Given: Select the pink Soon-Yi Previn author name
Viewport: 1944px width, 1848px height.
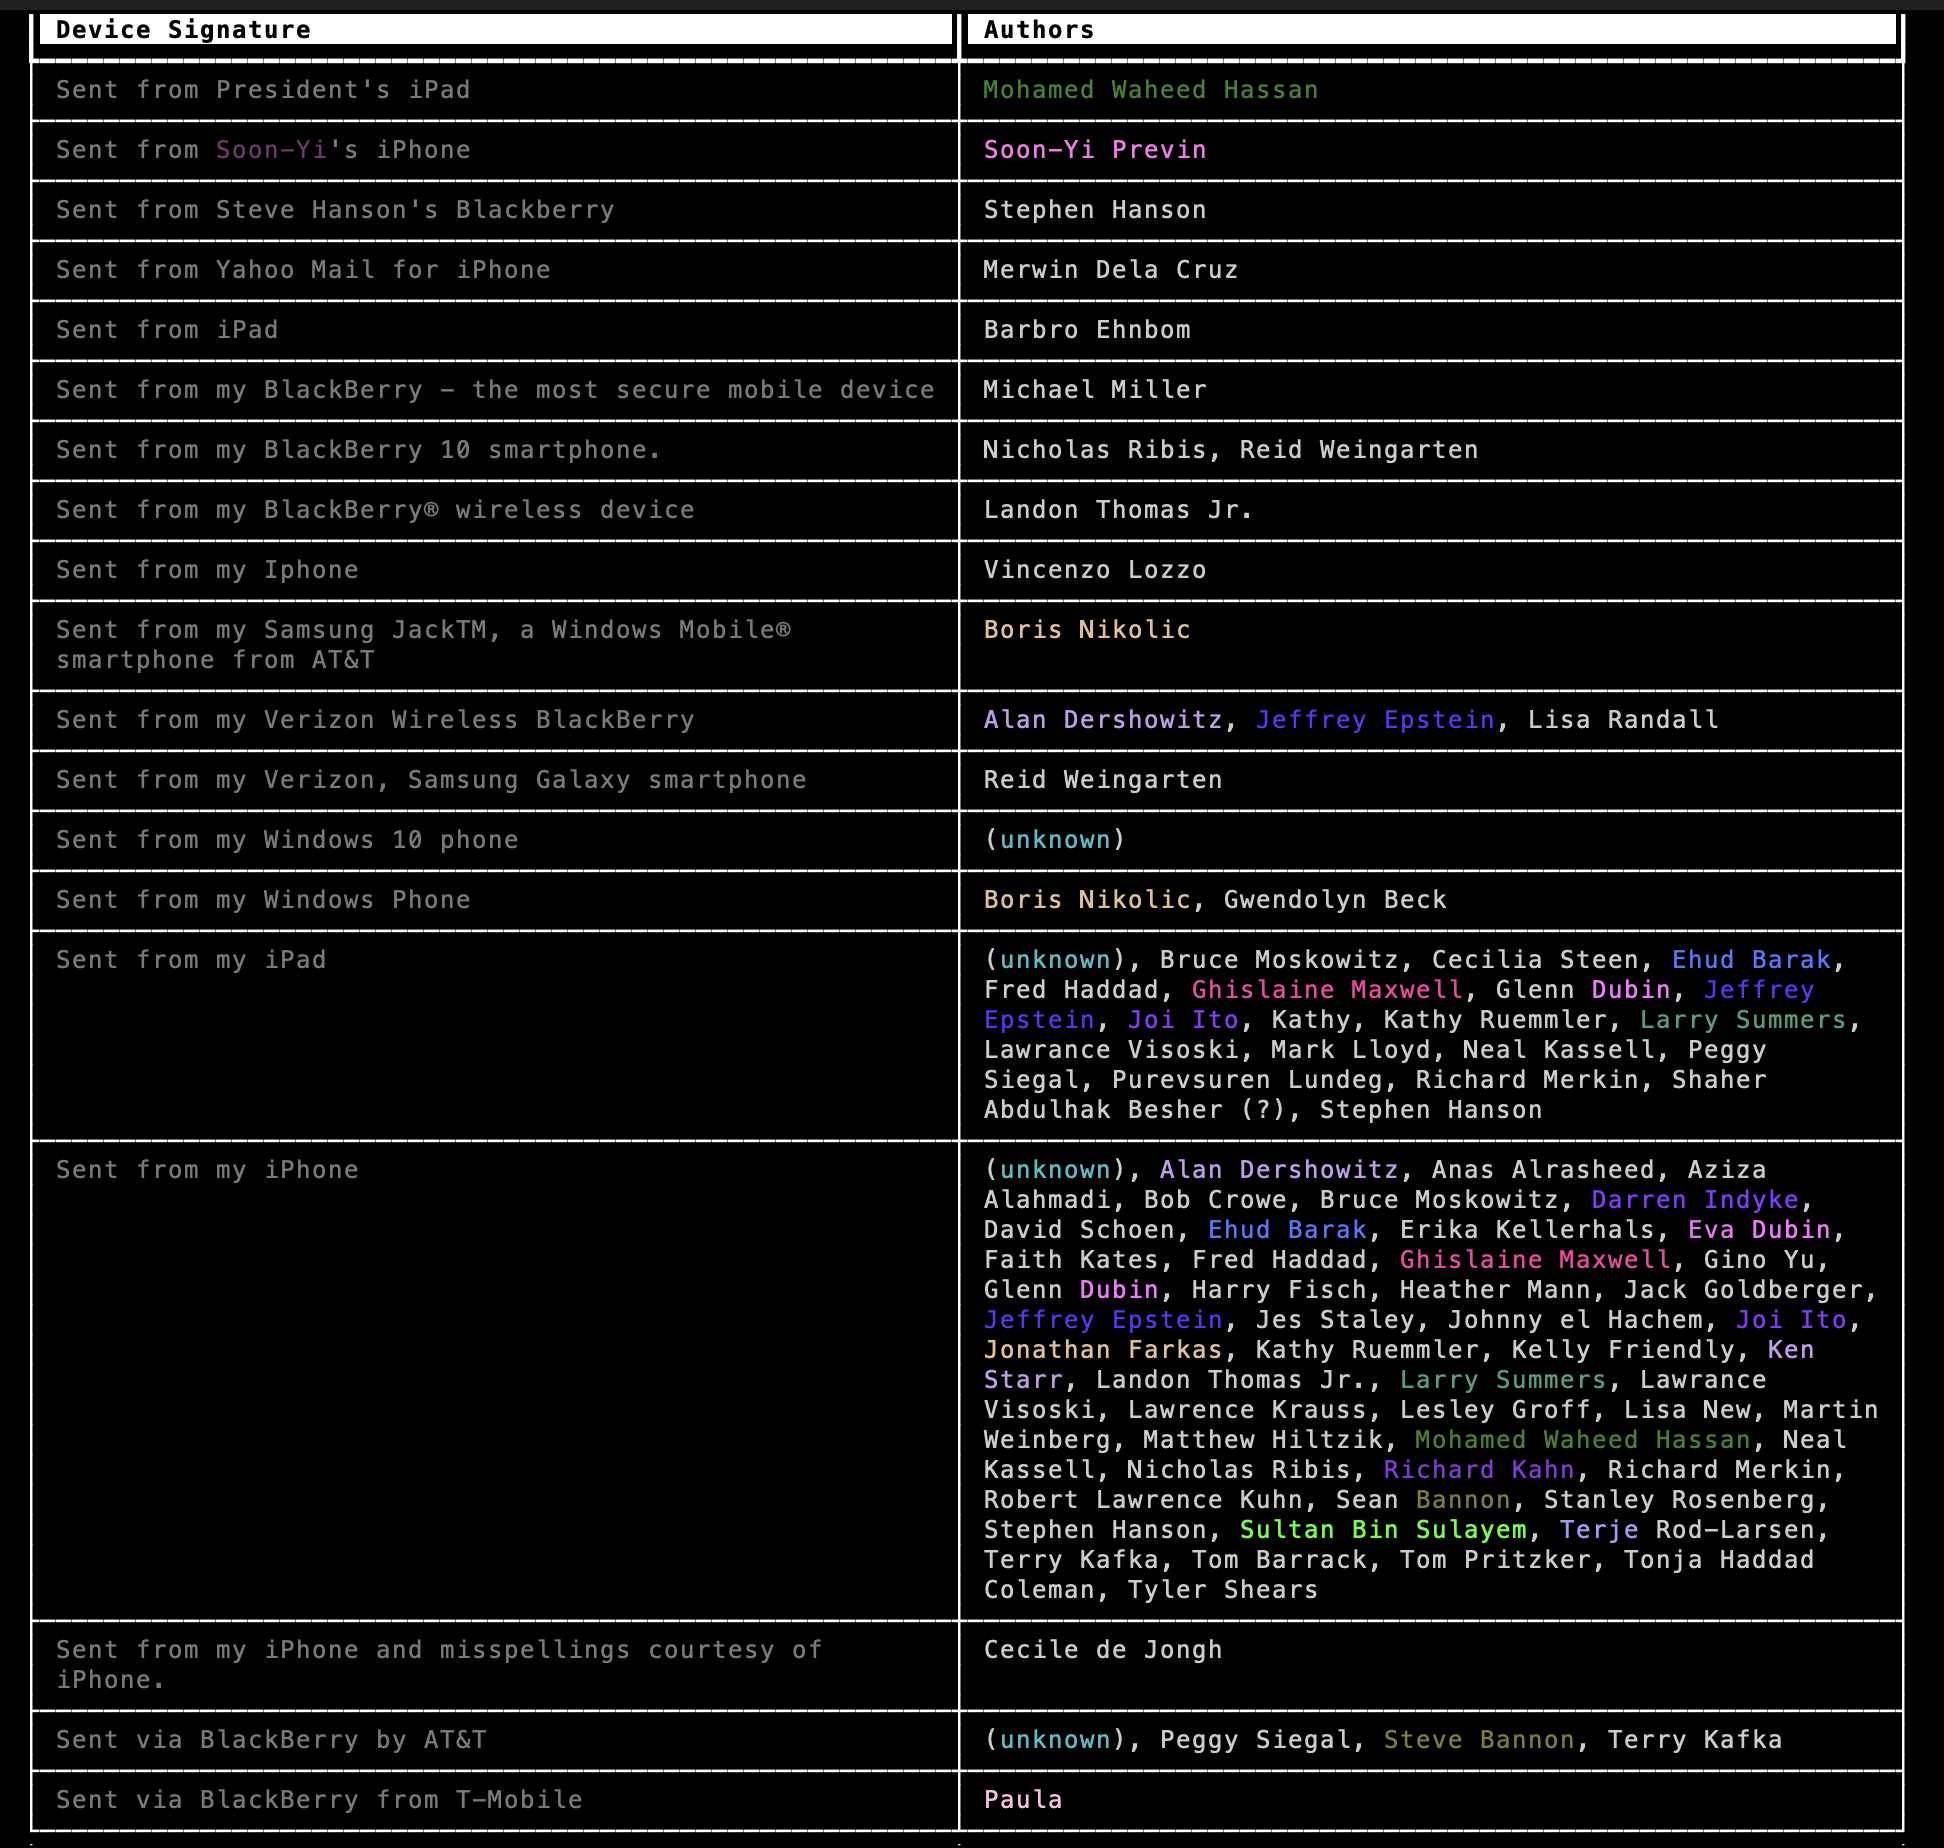Looking at the screenshot, I should click(x=1094, y=150).
